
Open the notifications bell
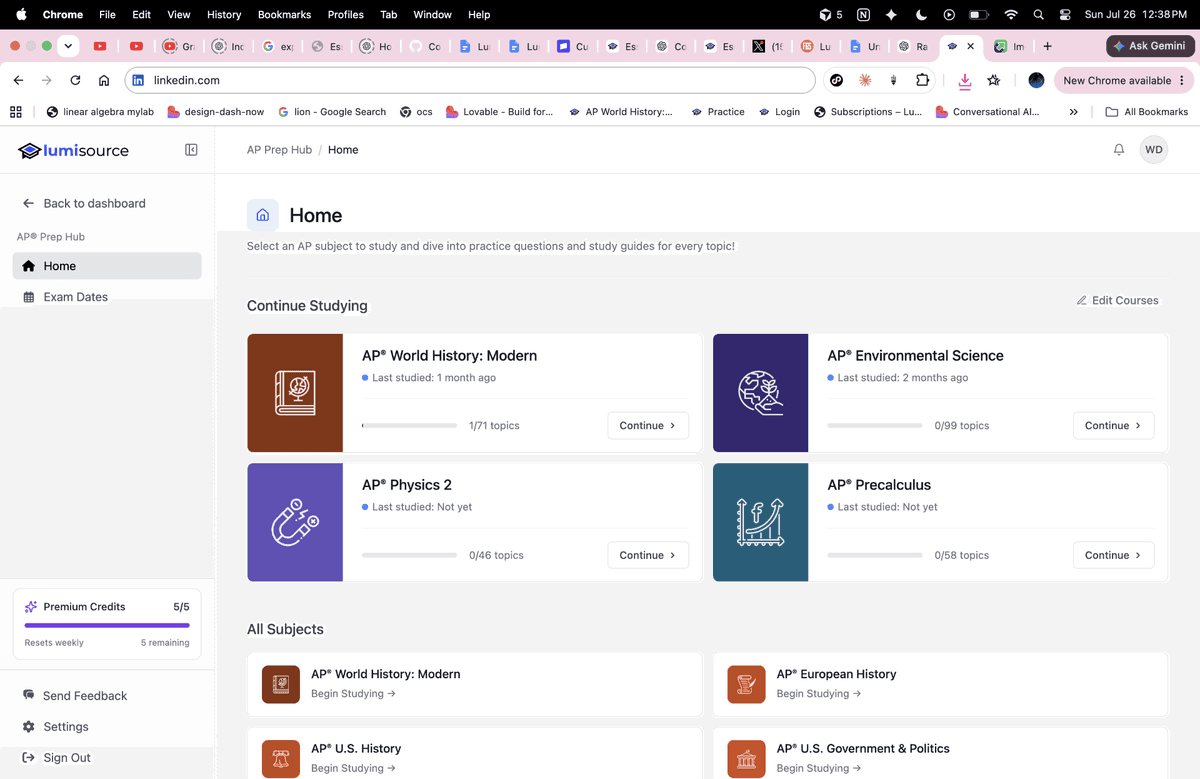pyautogui.click(x=1119, y=150)
